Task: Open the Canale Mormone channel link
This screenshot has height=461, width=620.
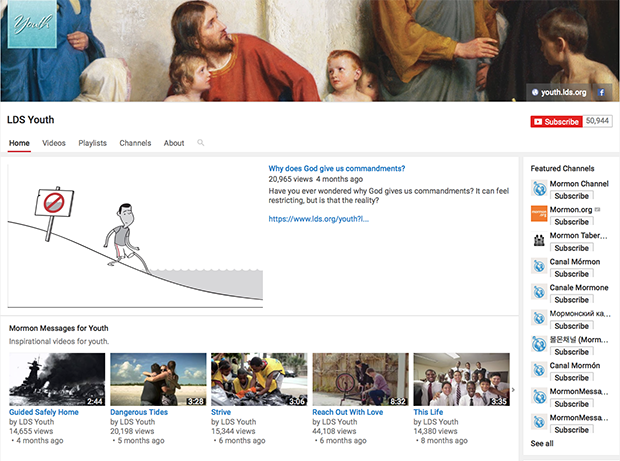Action: pyautogui.click(x=579, y=287)
